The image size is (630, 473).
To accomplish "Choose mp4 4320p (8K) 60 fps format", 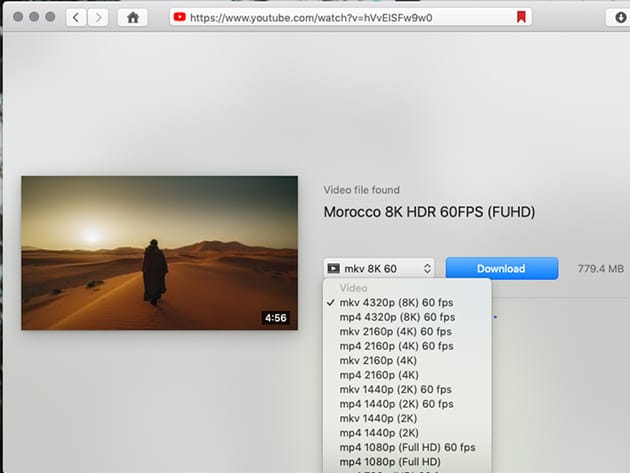I will coord(397,317).
